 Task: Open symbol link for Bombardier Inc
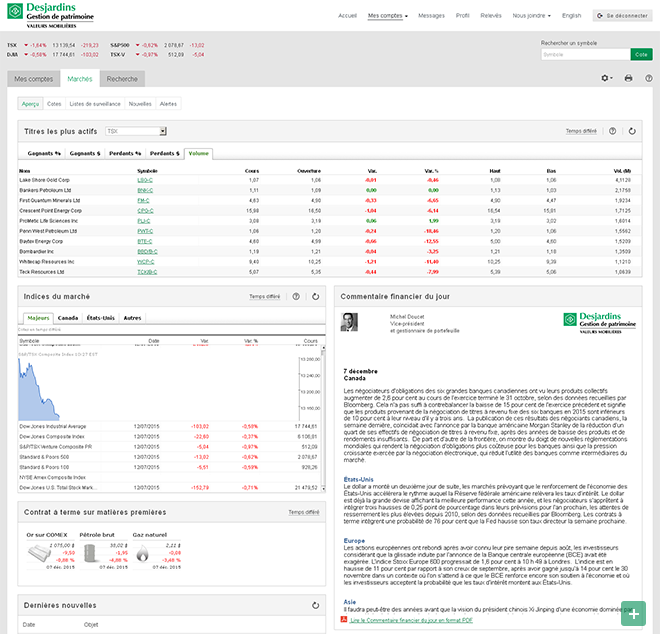click(147, 251)
